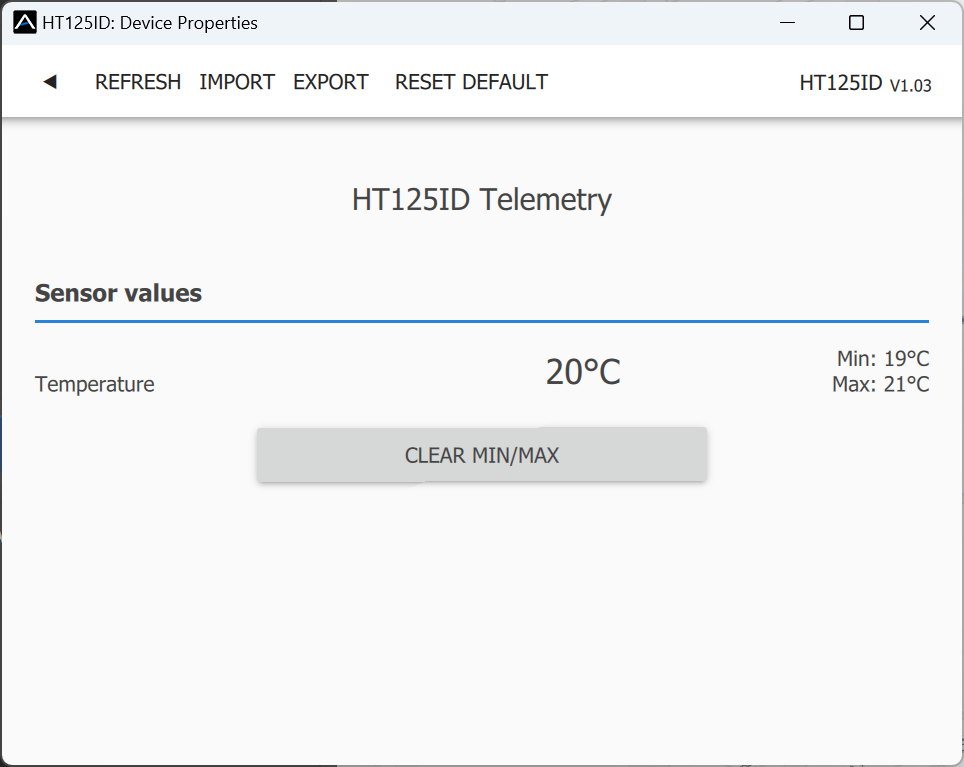This screenshot has height=767, width=964.
Task: Select EXPORT from the top toolbar
Action: [x=330, y=82]
